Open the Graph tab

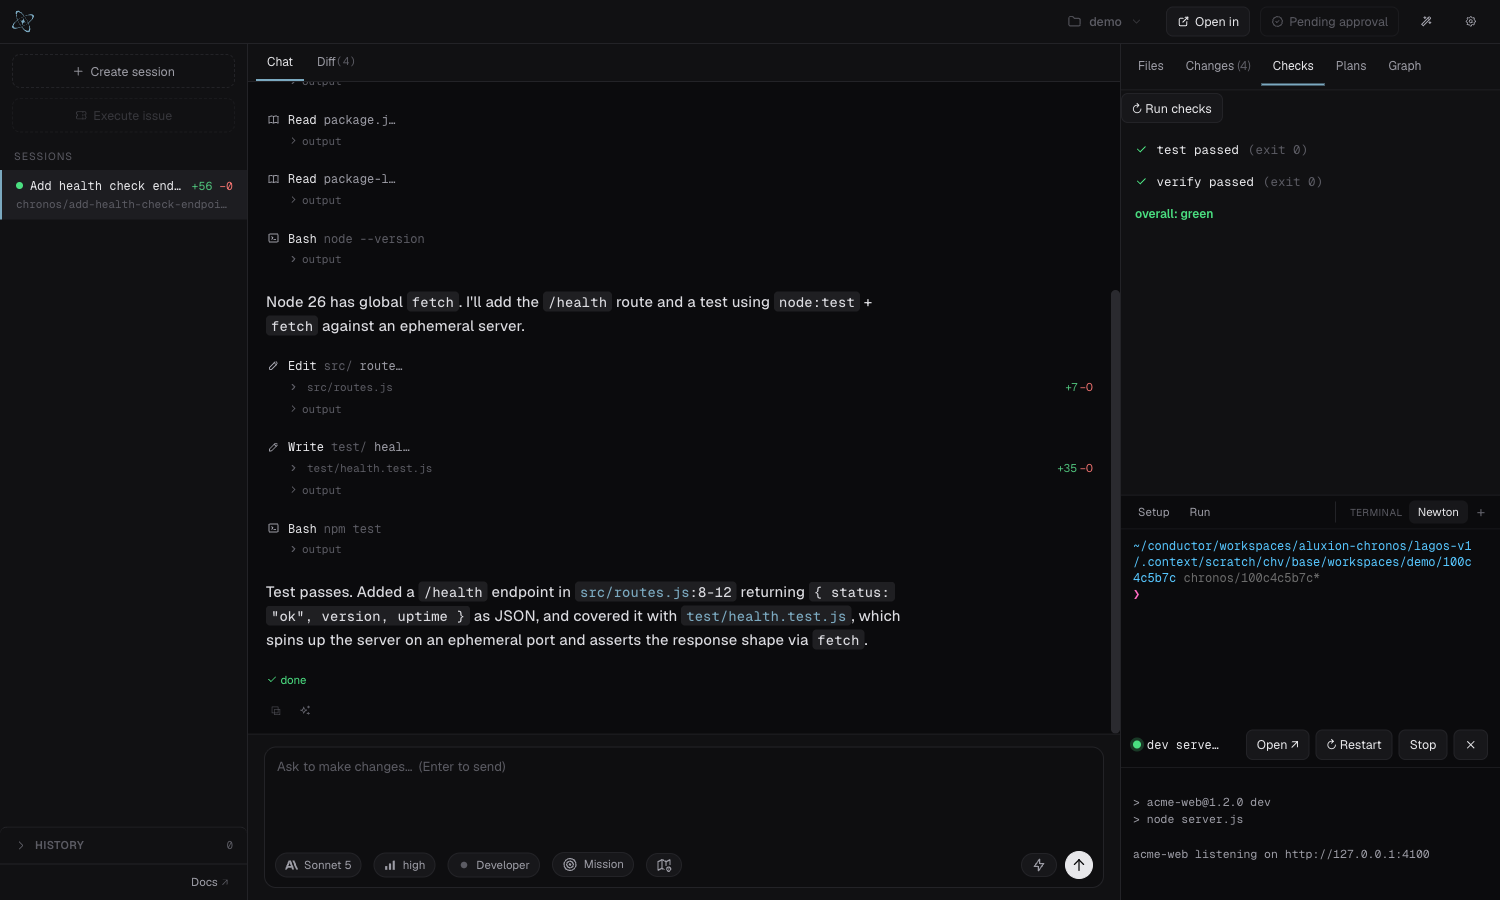pos(1404,66)
